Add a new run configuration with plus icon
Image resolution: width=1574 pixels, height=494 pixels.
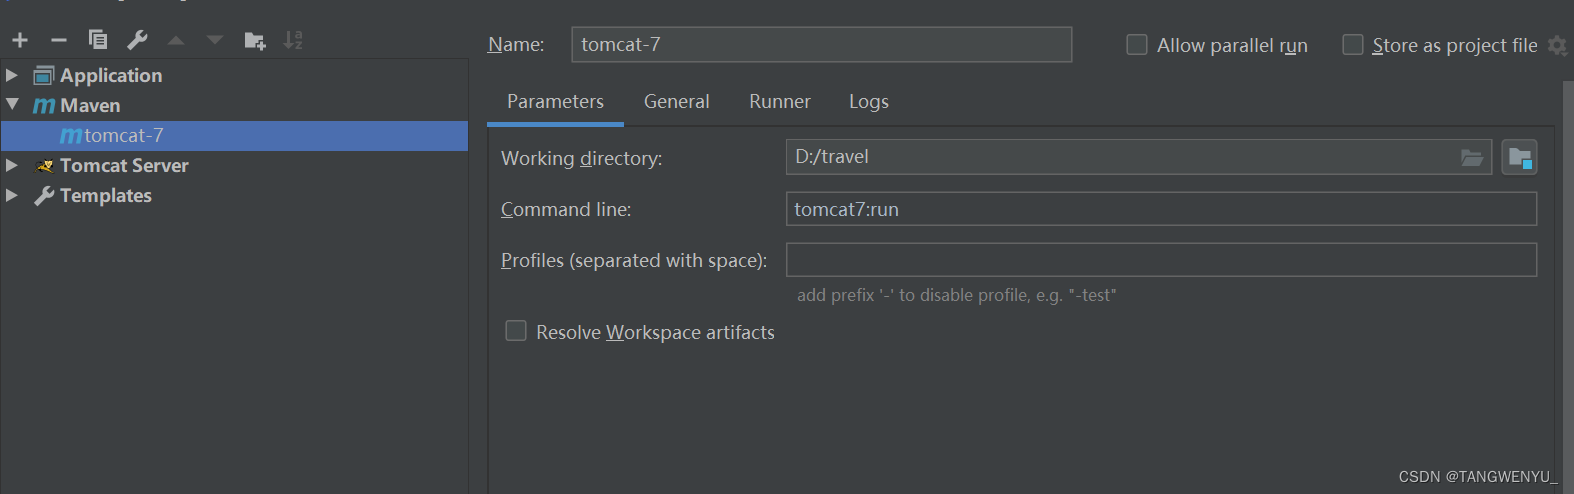point(20,40)
